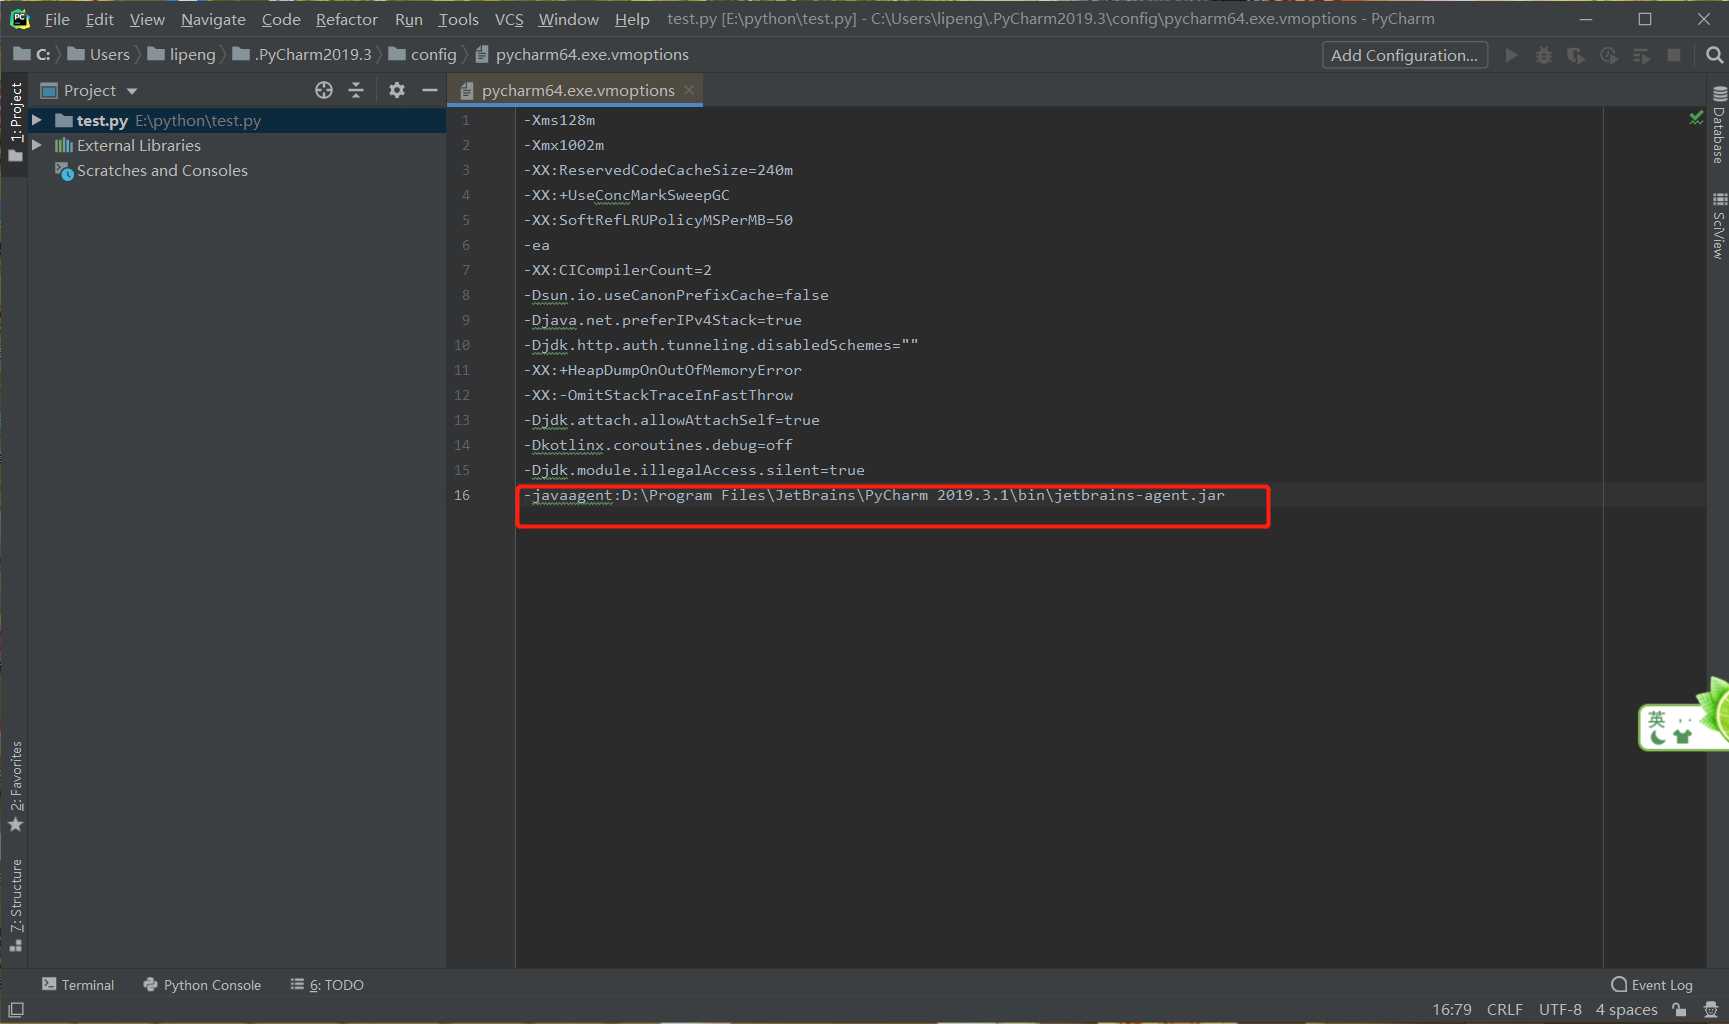Open the Code menu
This screenshot has width=1729, height=1024.
pos(281,19)
